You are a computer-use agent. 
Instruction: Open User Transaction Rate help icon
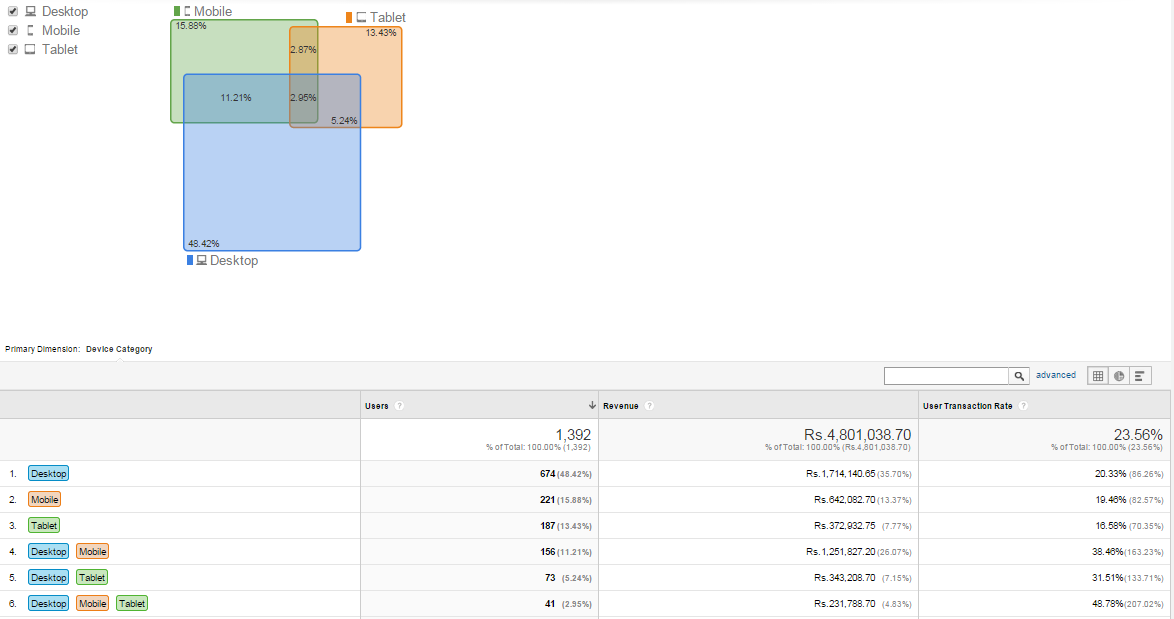pos(1023,406)
